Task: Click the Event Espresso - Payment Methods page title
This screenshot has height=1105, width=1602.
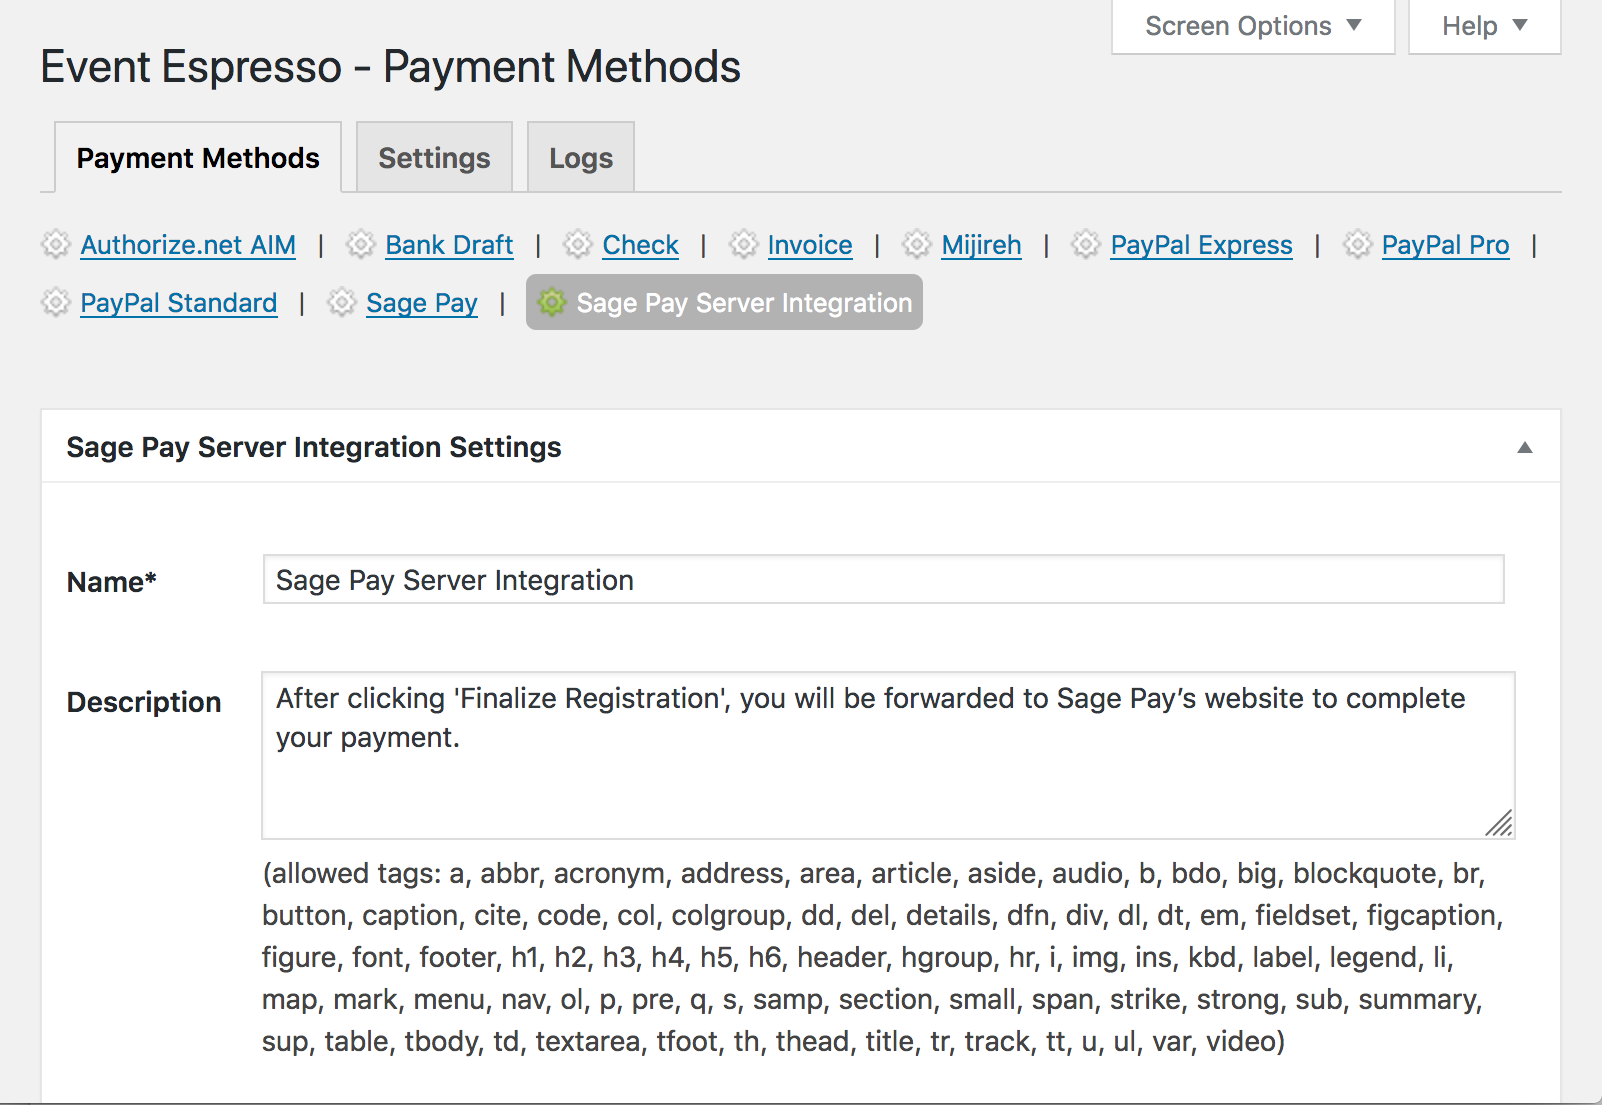Action: pos(390,67)
